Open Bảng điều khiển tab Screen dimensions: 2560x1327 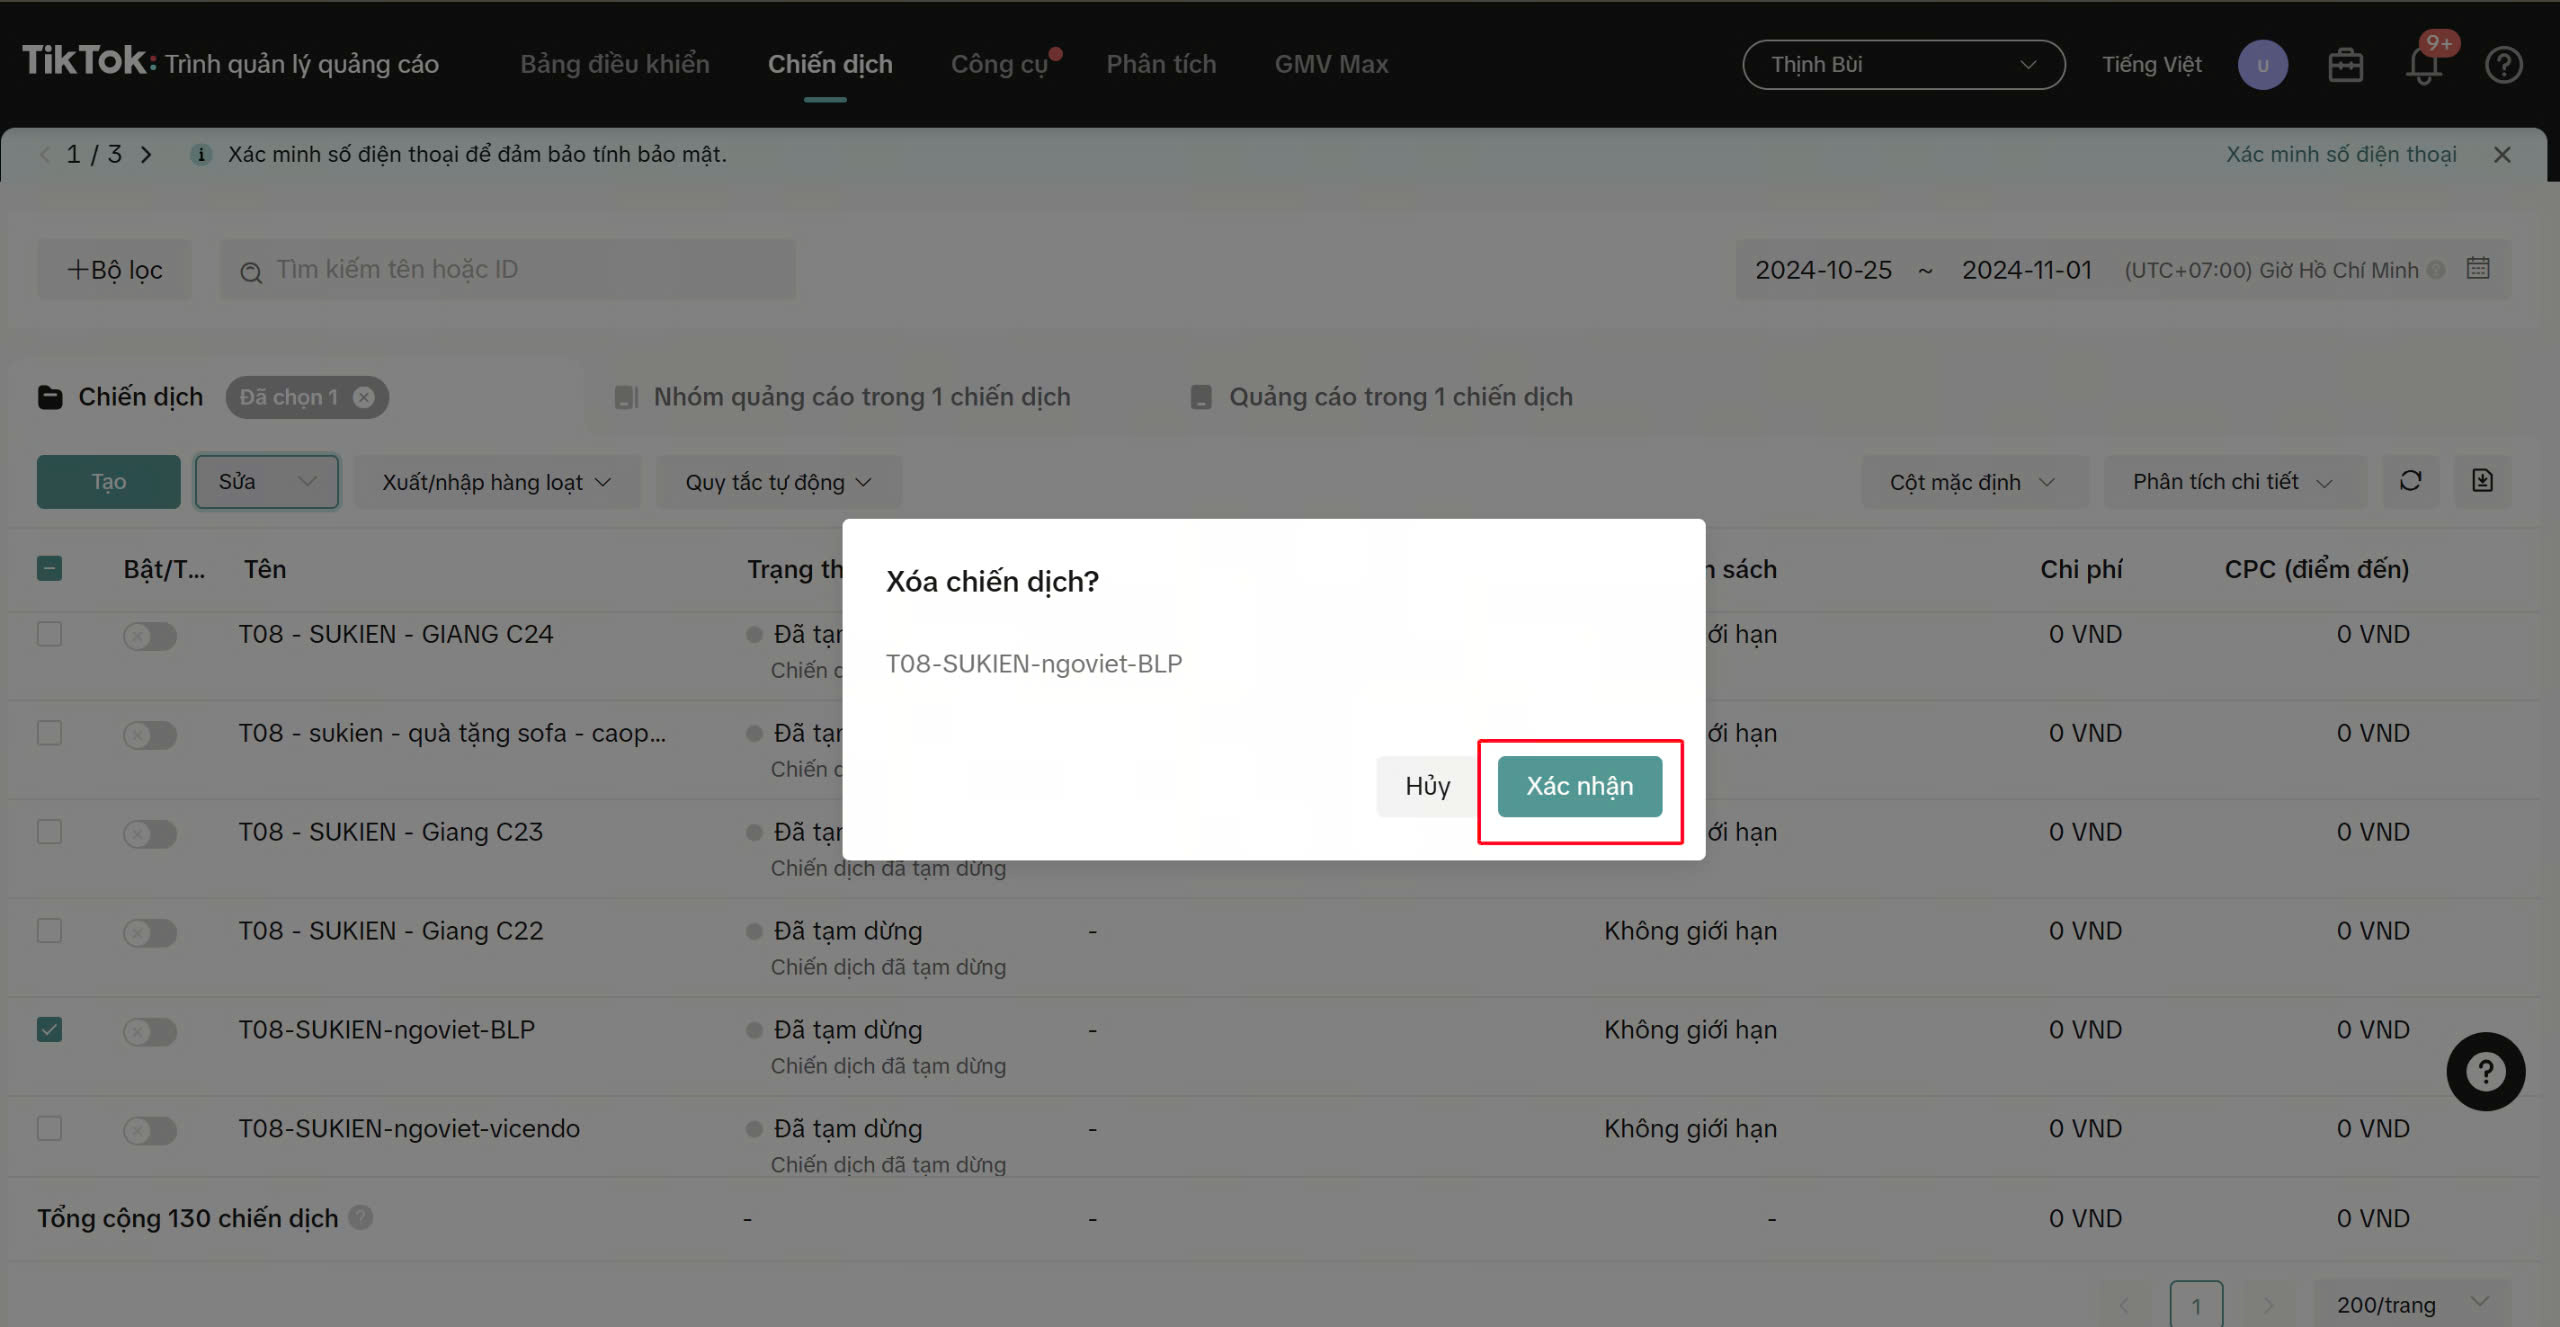pos(615,64)
